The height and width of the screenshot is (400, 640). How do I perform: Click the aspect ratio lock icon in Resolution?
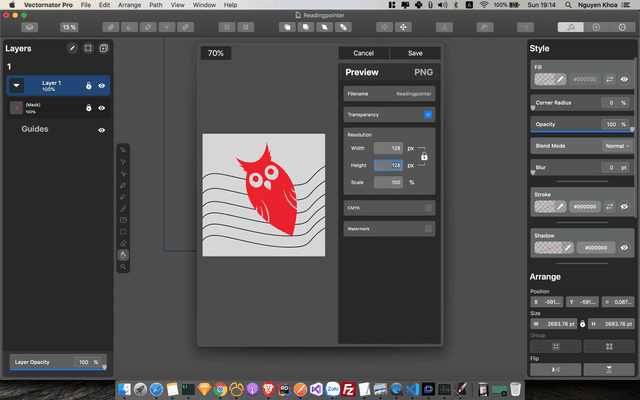tap(424, 157)
